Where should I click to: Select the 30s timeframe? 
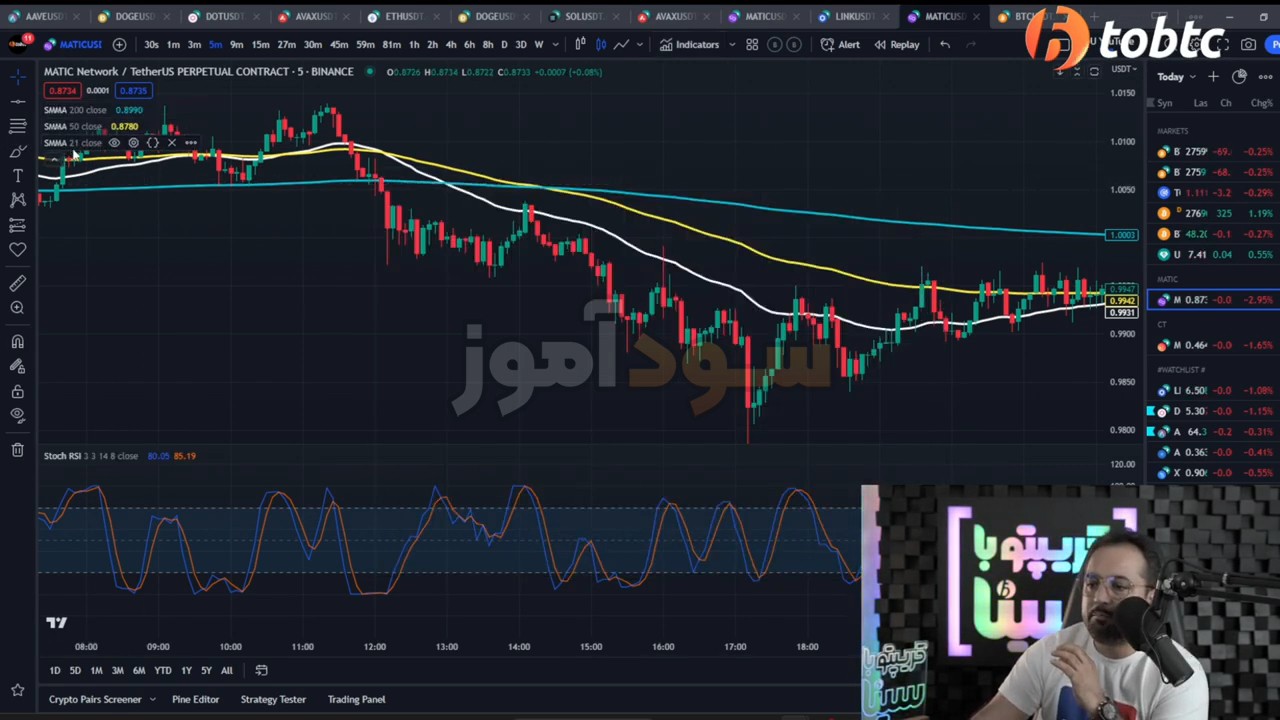click(x=151, y=44)
